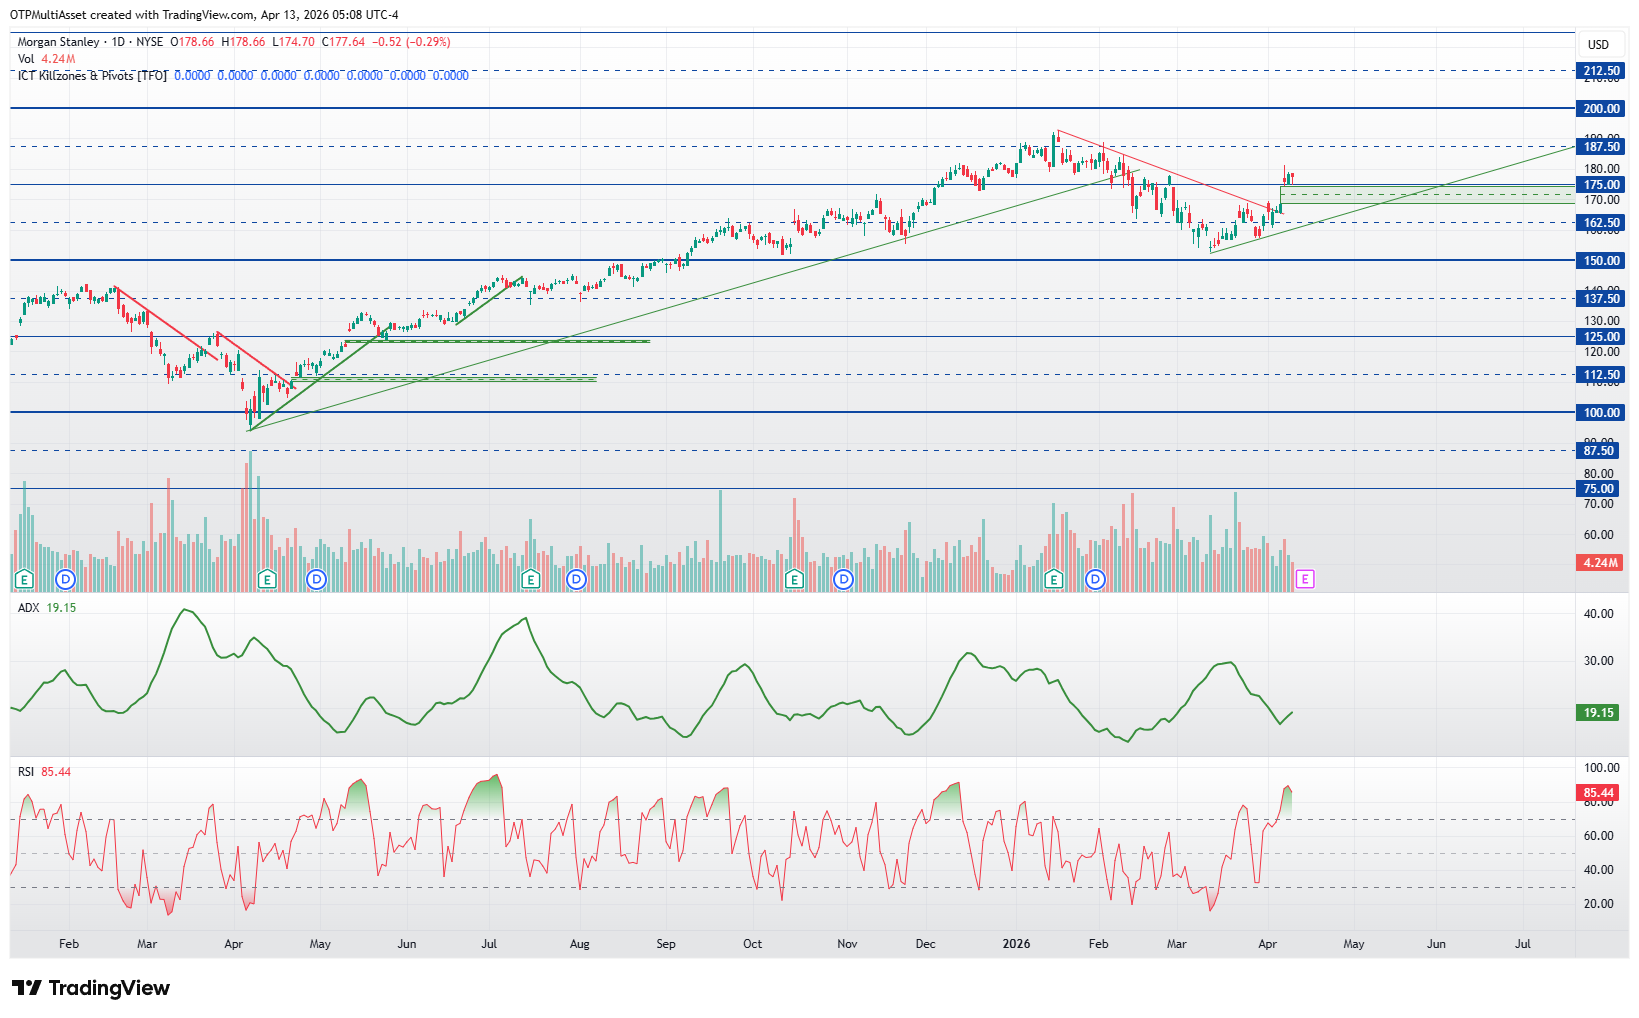This screenshot has height=1018, width=1639.
Task: Click the 87.50 price level label
Action: (1598, 451)
